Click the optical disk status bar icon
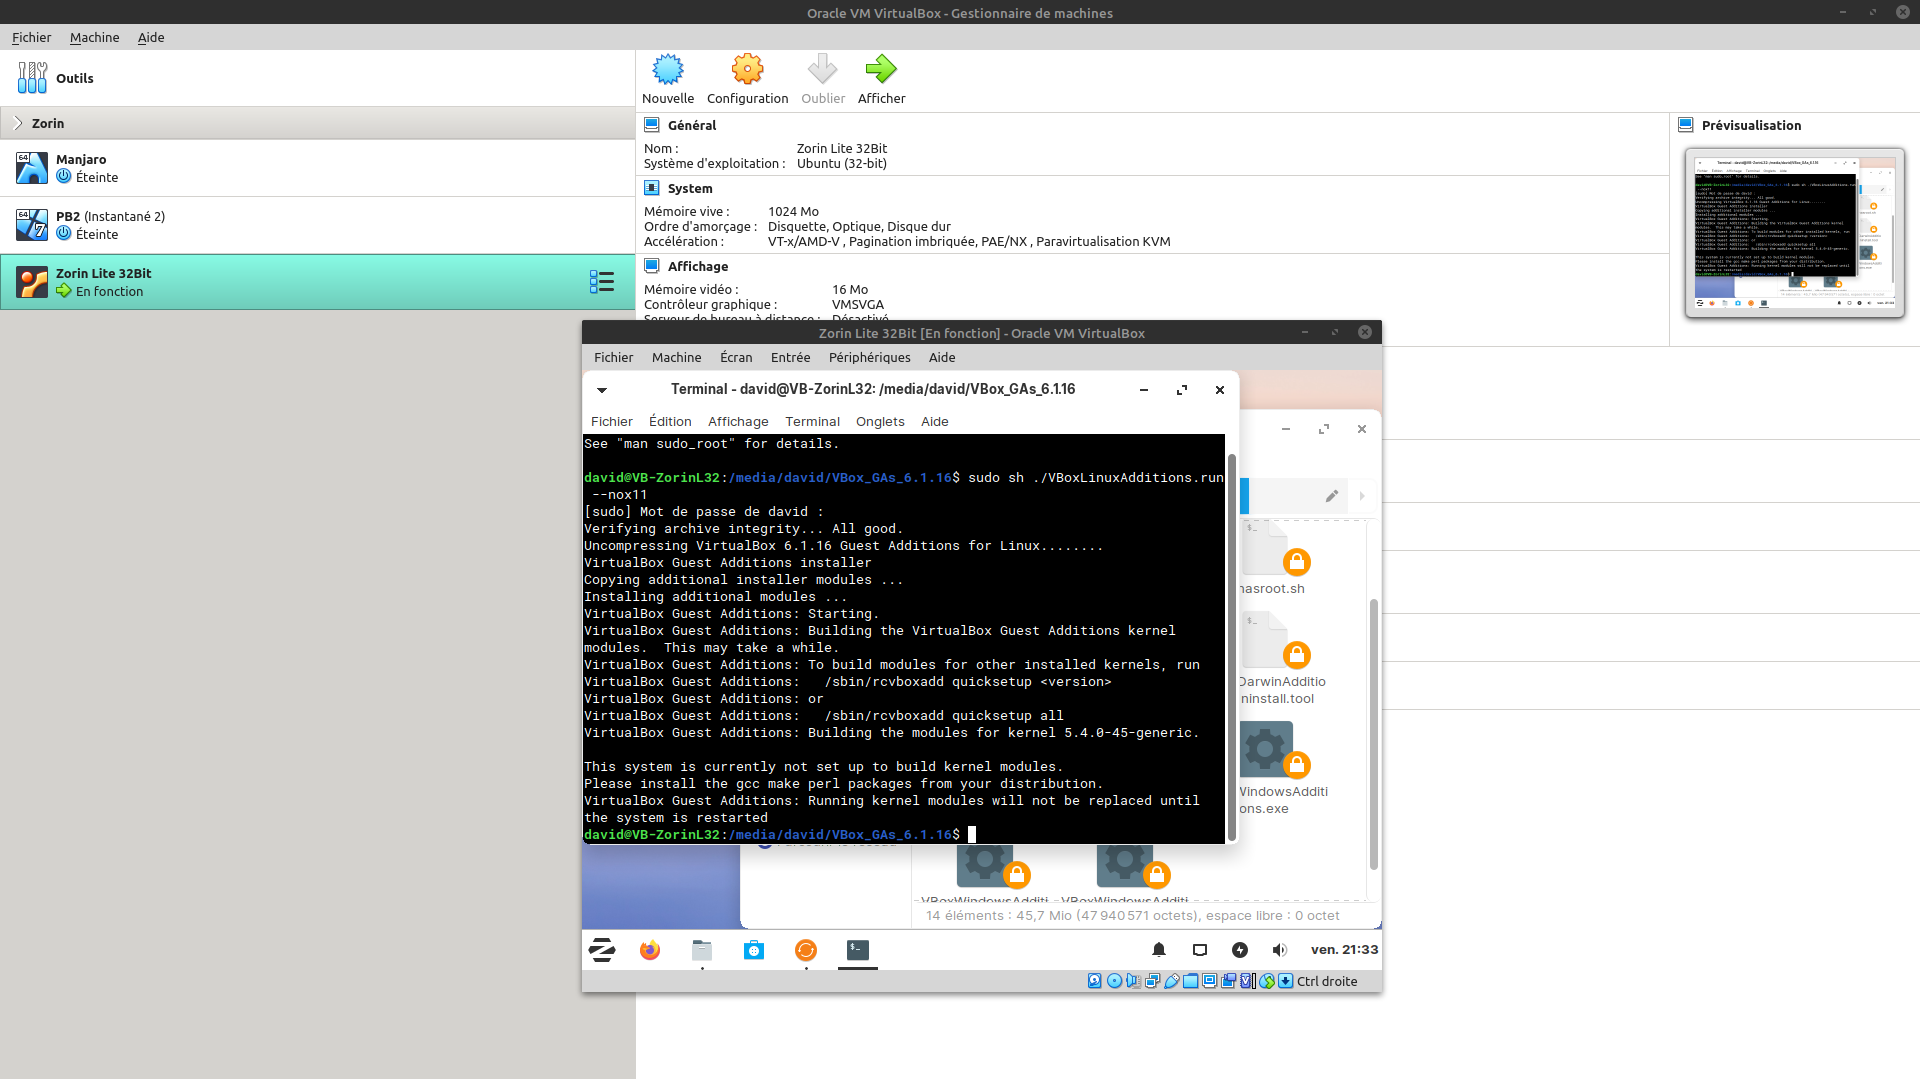 click(1114, 981)
